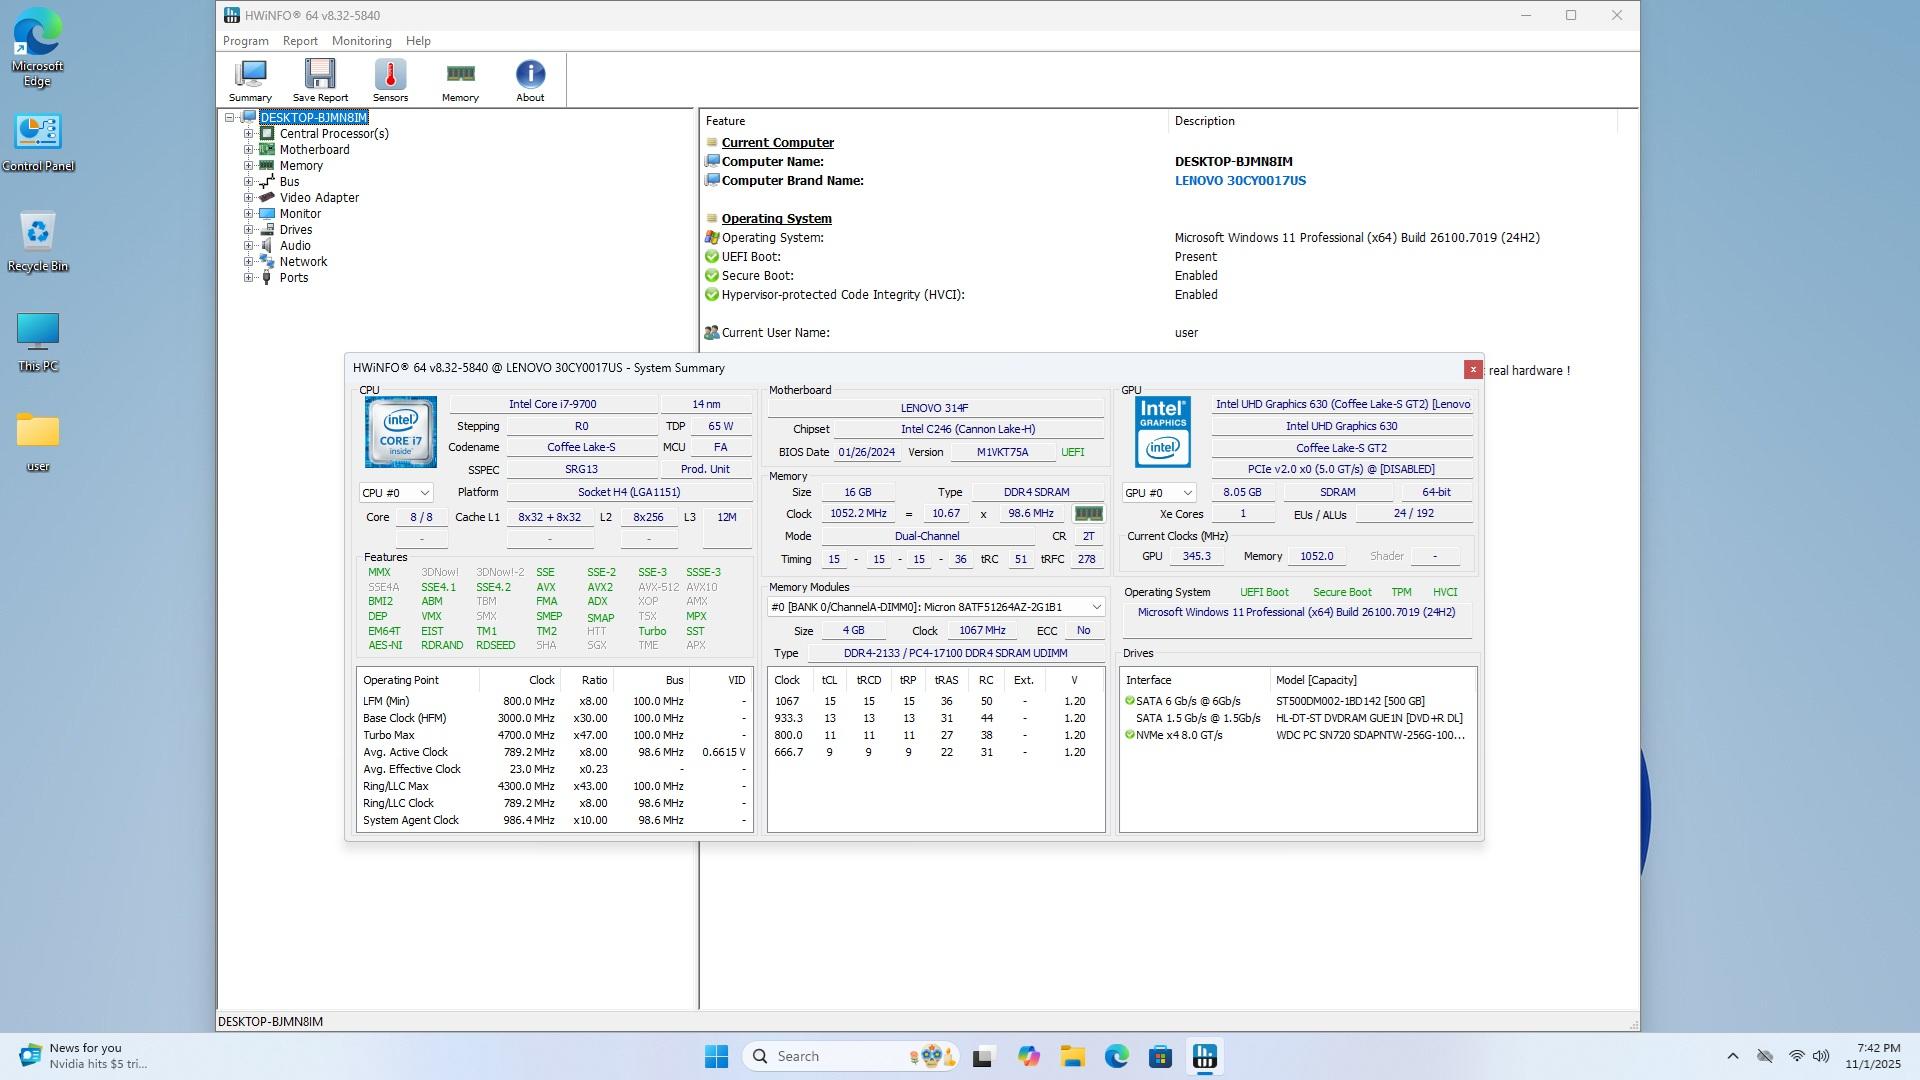
Task: Open File Explorer from the taskbar
Action: (1073, 1056)
